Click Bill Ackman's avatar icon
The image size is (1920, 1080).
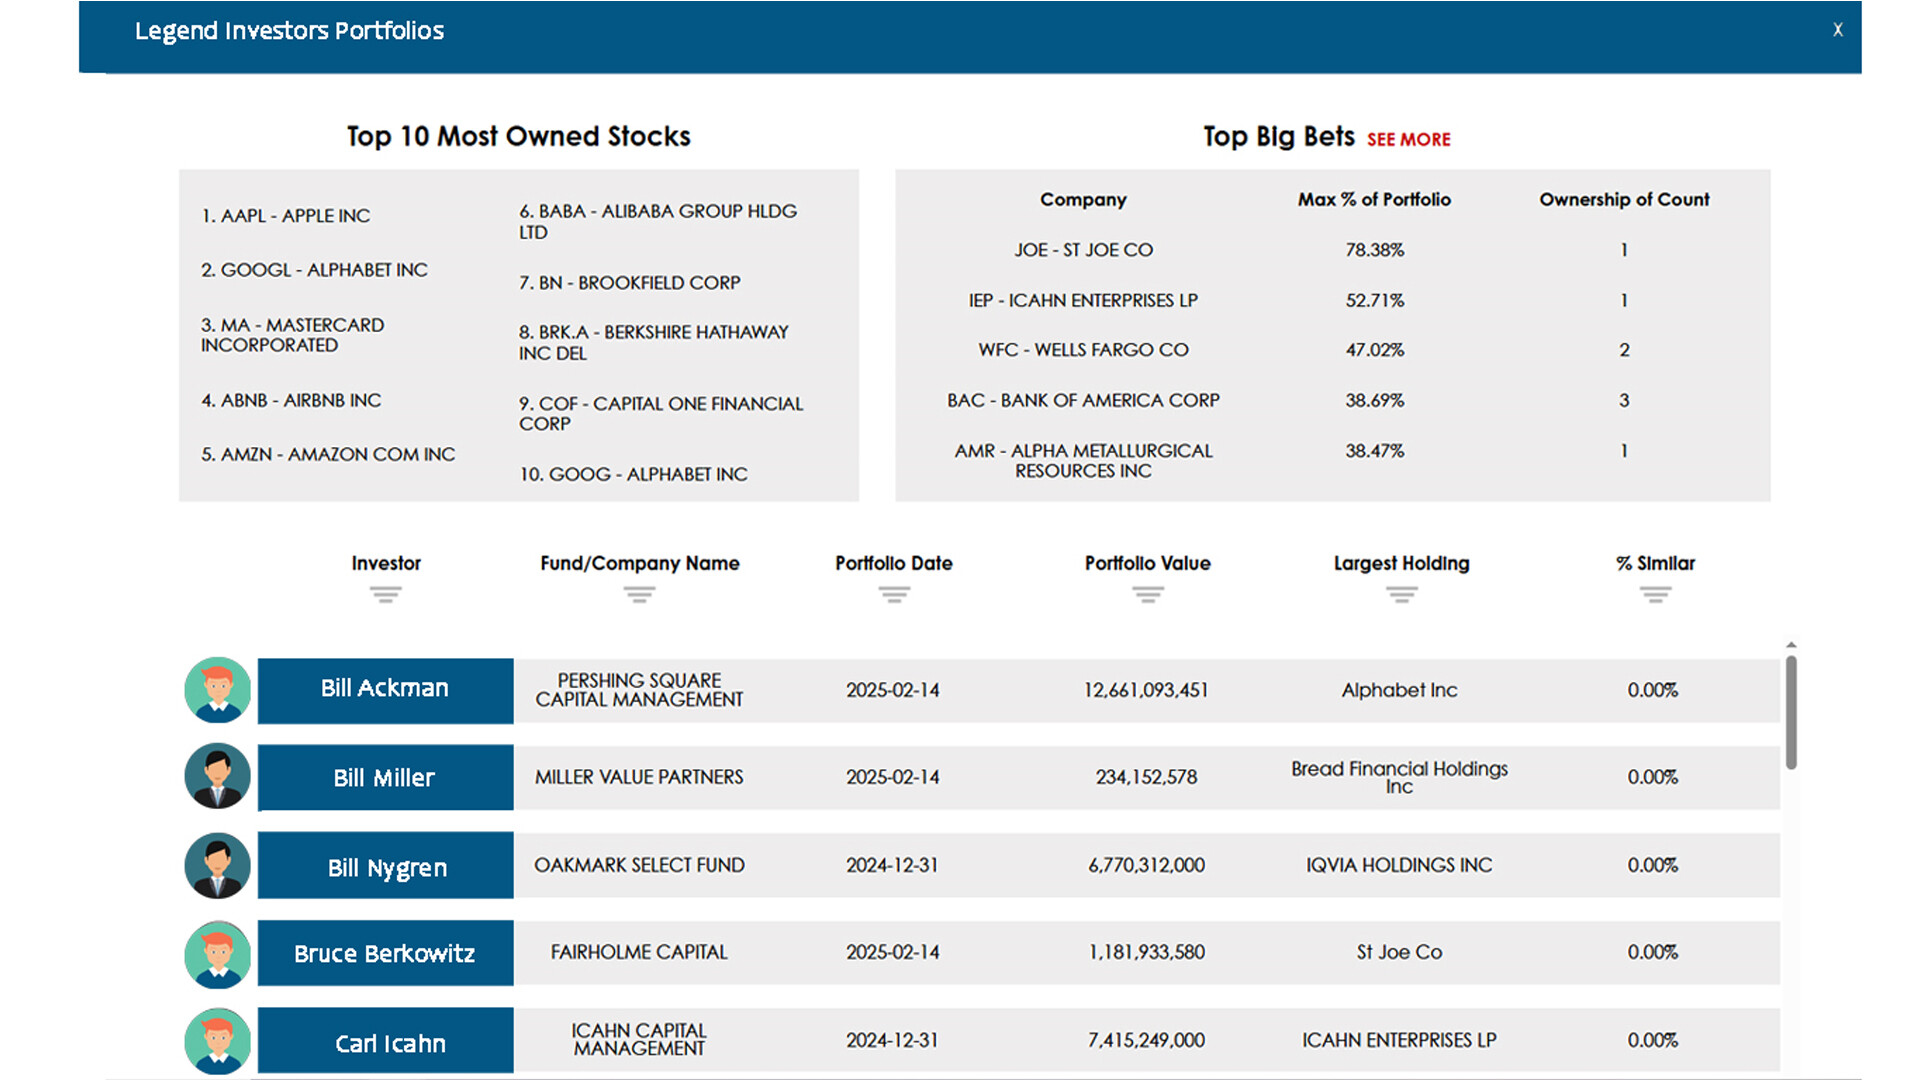217,690
